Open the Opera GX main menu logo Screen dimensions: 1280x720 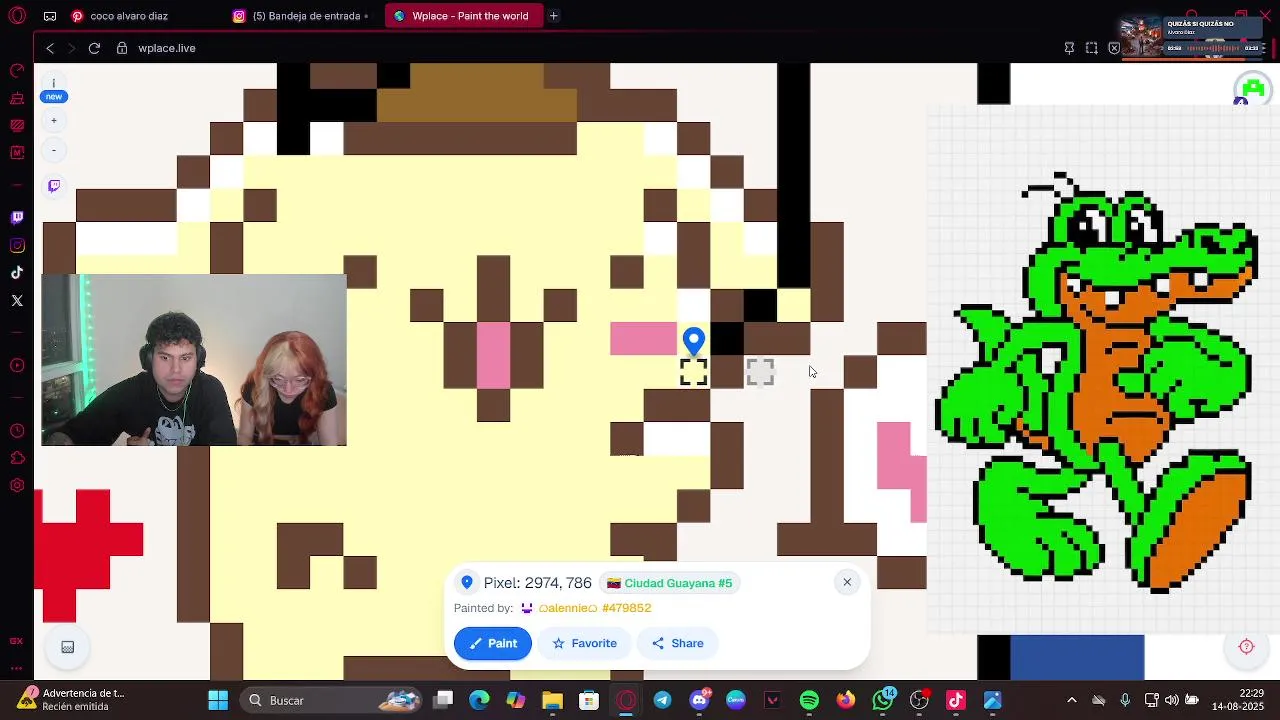[16, 16]
